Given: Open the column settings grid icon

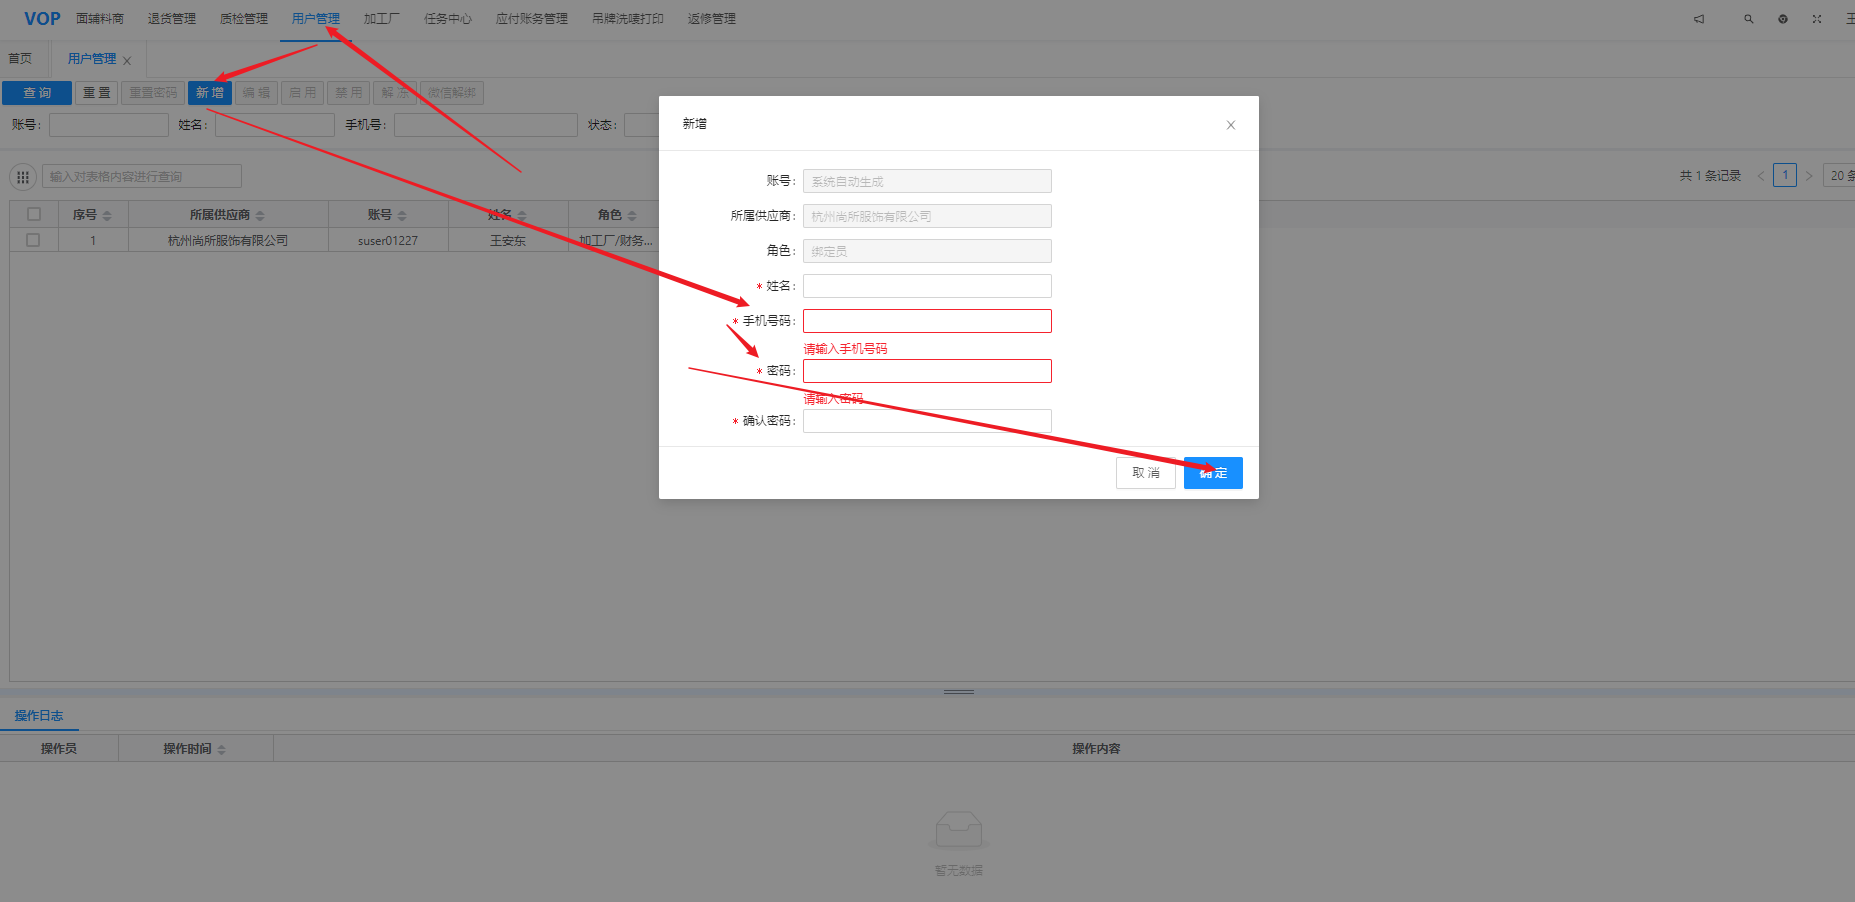Looking at the screenshot, I should [x=23, y=177].
